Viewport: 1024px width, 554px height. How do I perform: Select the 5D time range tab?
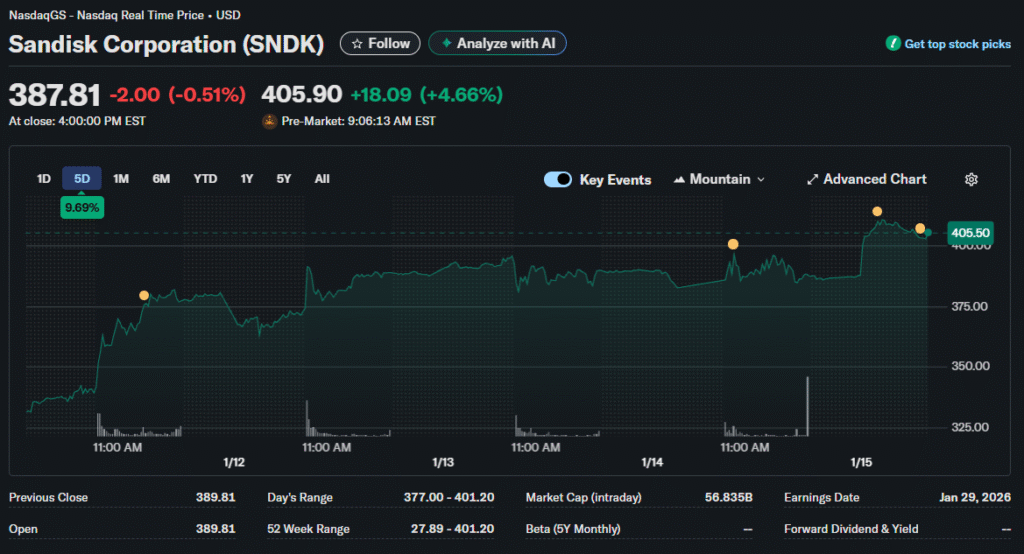pyautogui.click(x=82, y=179)
